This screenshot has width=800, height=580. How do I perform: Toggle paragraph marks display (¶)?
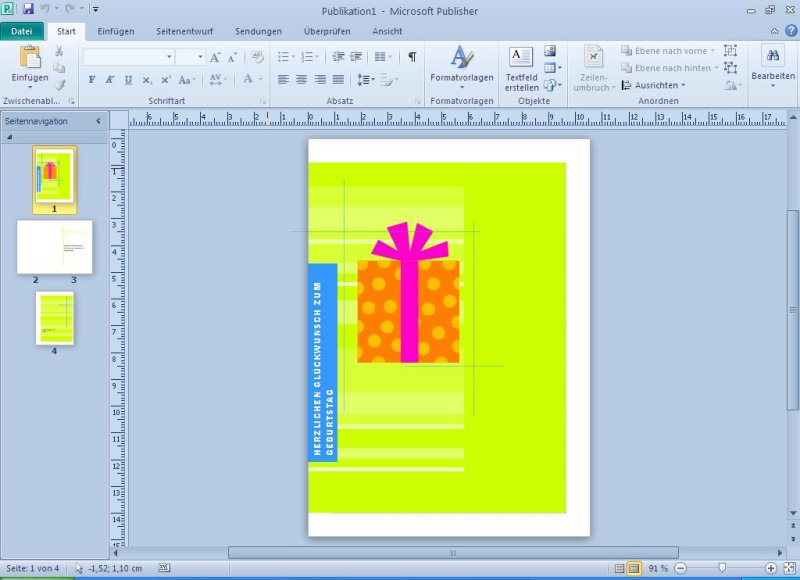point(412,57)
